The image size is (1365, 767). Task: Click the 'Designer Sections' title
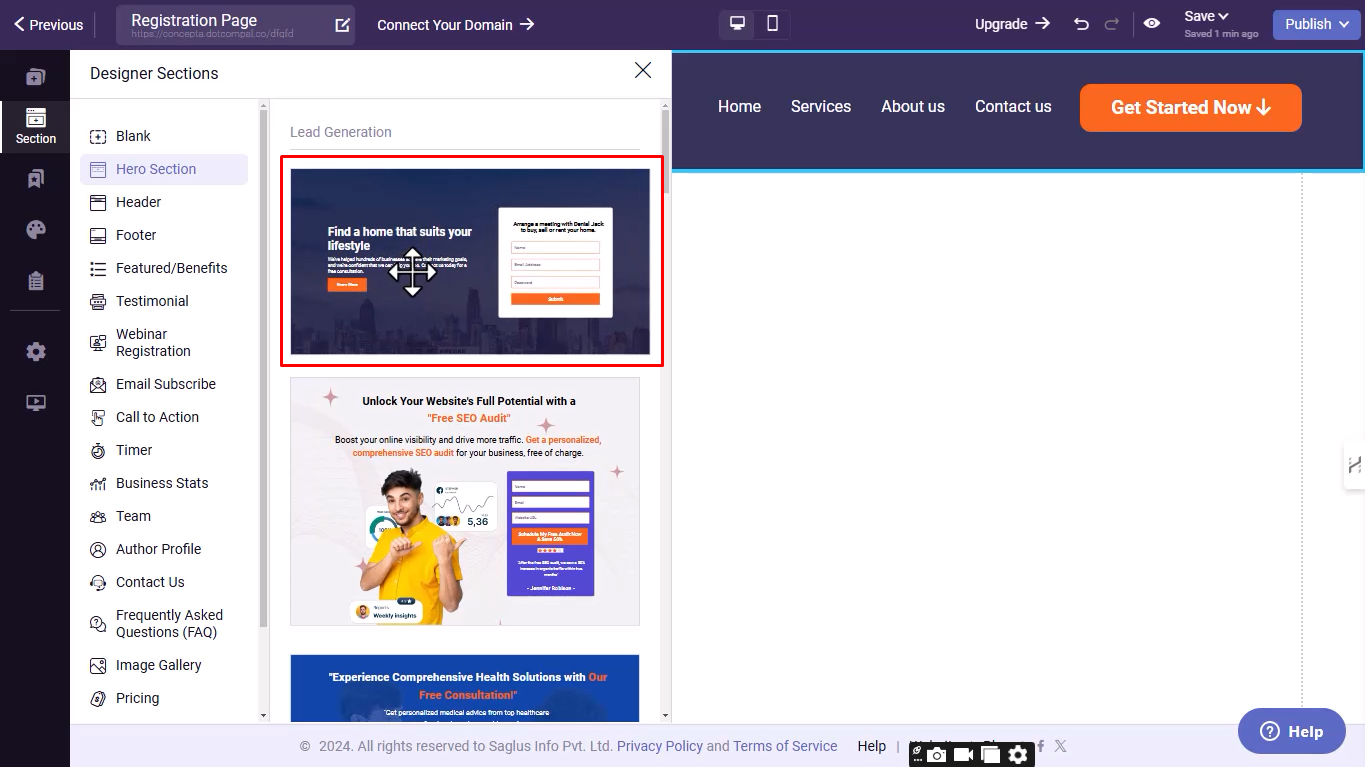click(x=154, y=73)
